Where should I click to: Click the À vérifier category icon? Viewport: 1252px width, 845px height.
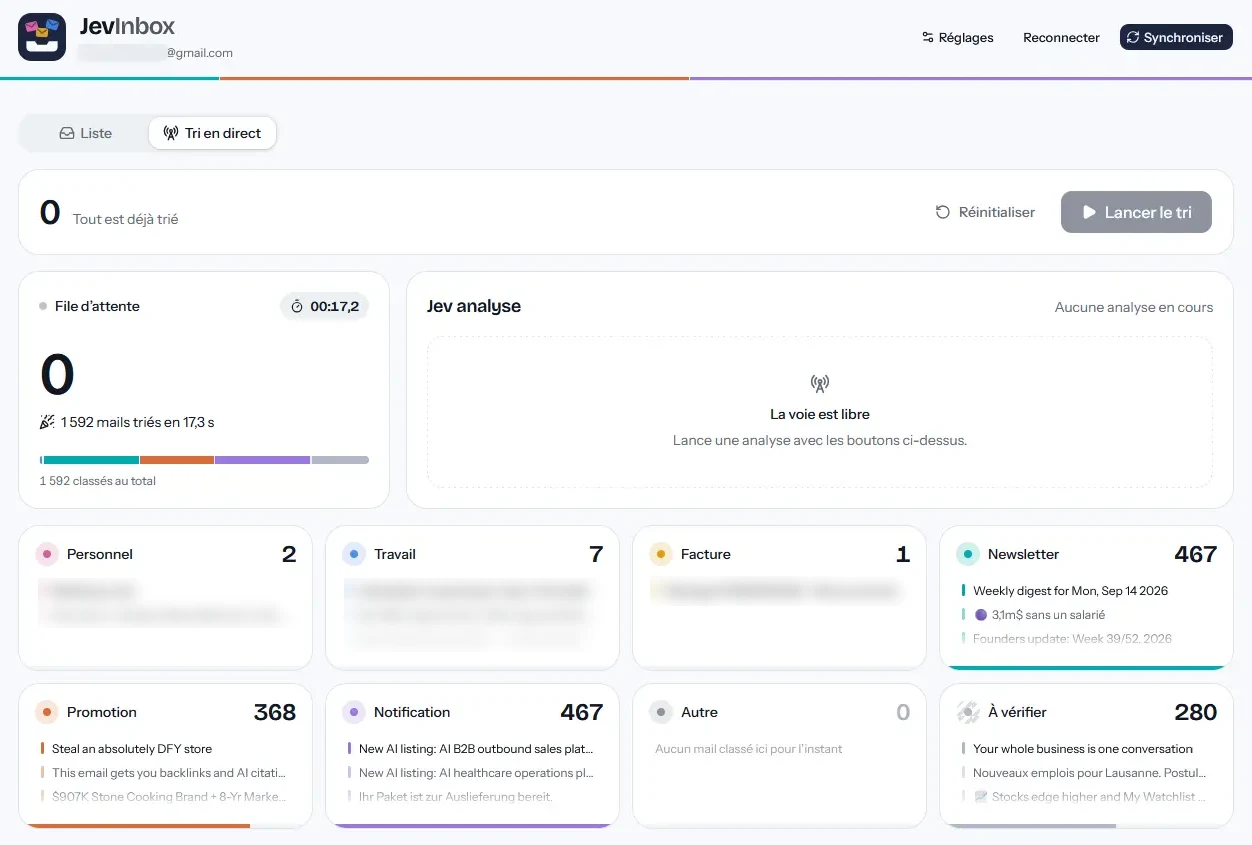(x=968, y=712)
